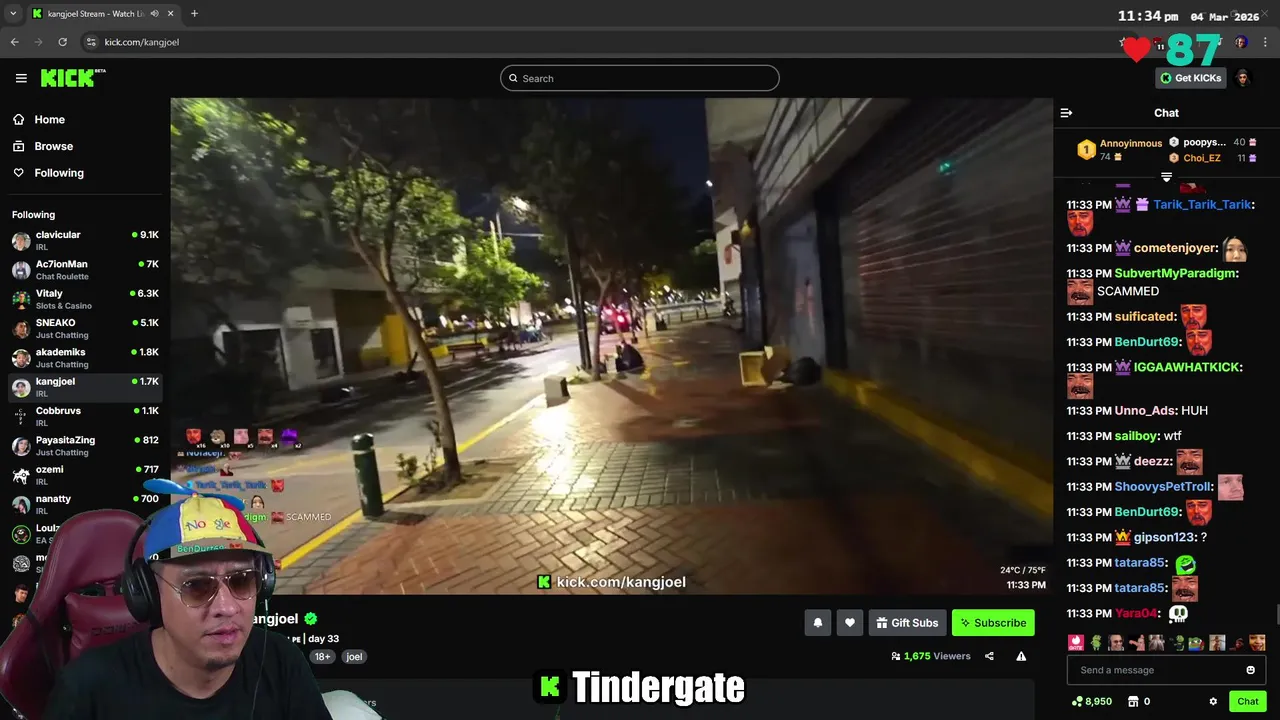Report stream using warning triangle icon

[x=1021, y=656]
